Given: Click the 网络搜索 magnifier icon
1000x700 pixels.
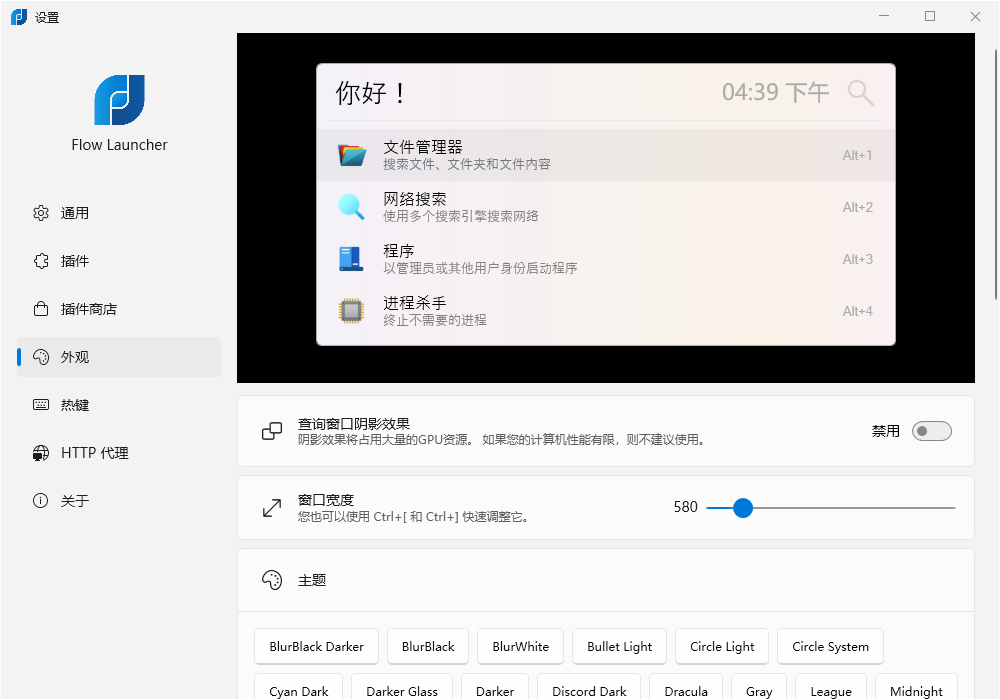Looking at the screenshot, I should point(352,207).
